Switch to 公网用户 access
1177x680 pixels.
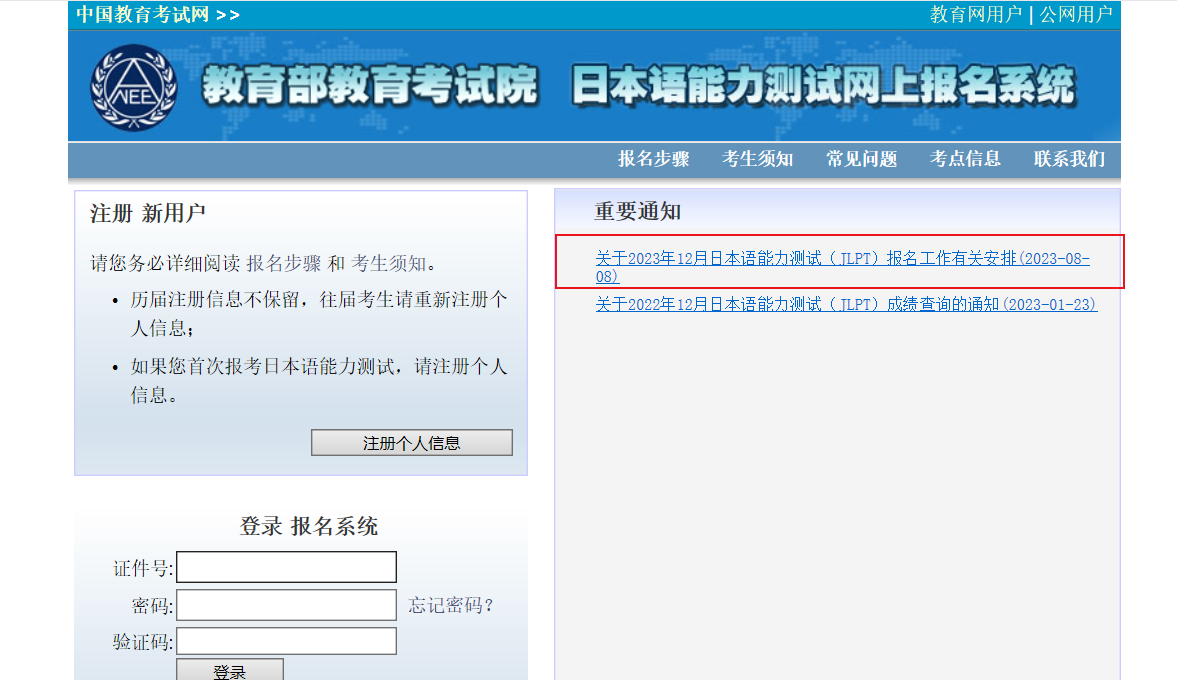(1075, 14)
